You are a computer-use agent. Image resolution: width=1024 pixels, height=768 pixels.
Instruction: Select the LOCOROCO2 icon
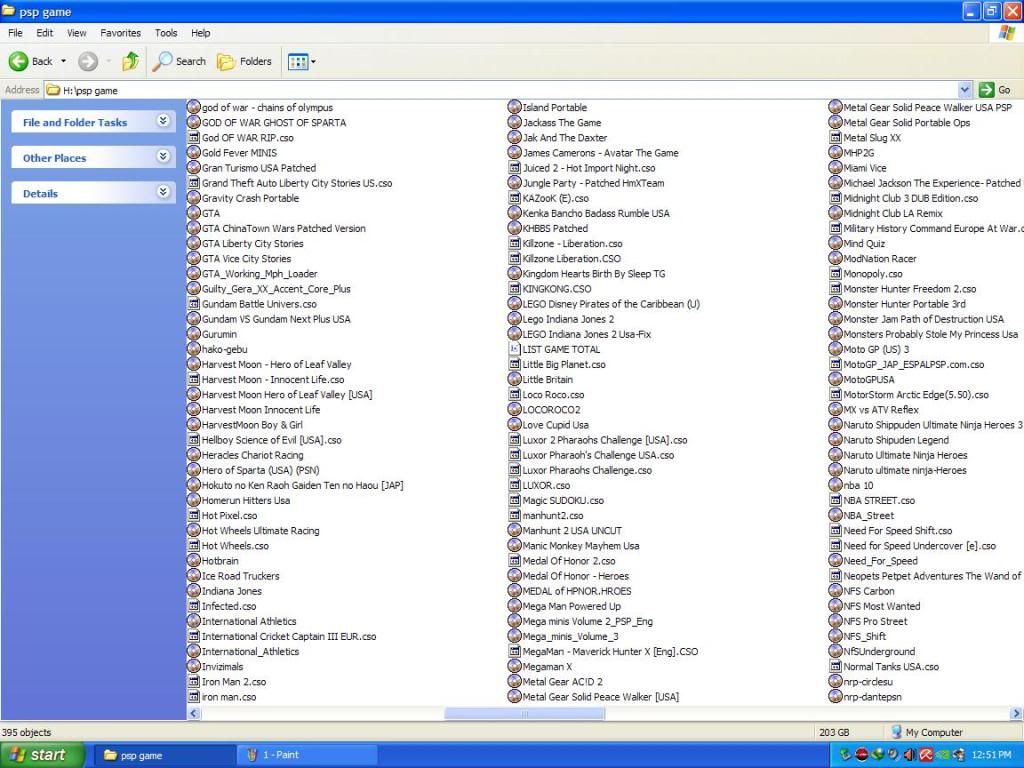pyautogui.click(x=514, y=409)
